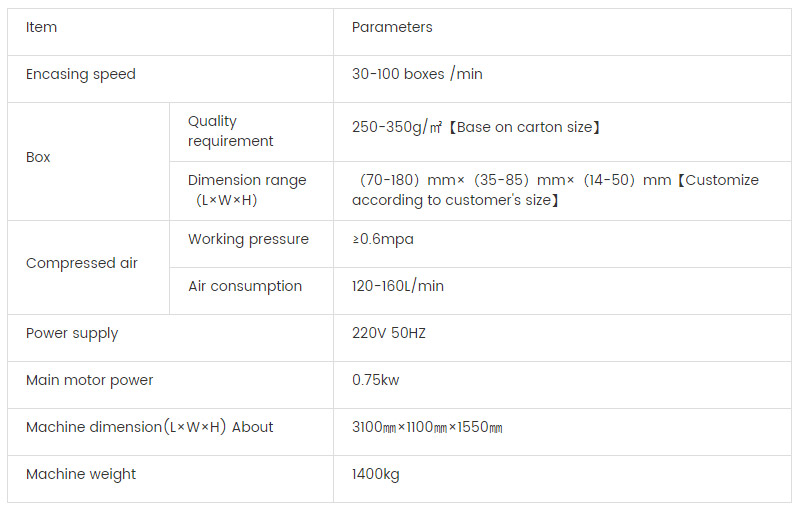Click the "0.75kw" value cell
The height and width of the screenshot is (512, 802).
point(376,381)
